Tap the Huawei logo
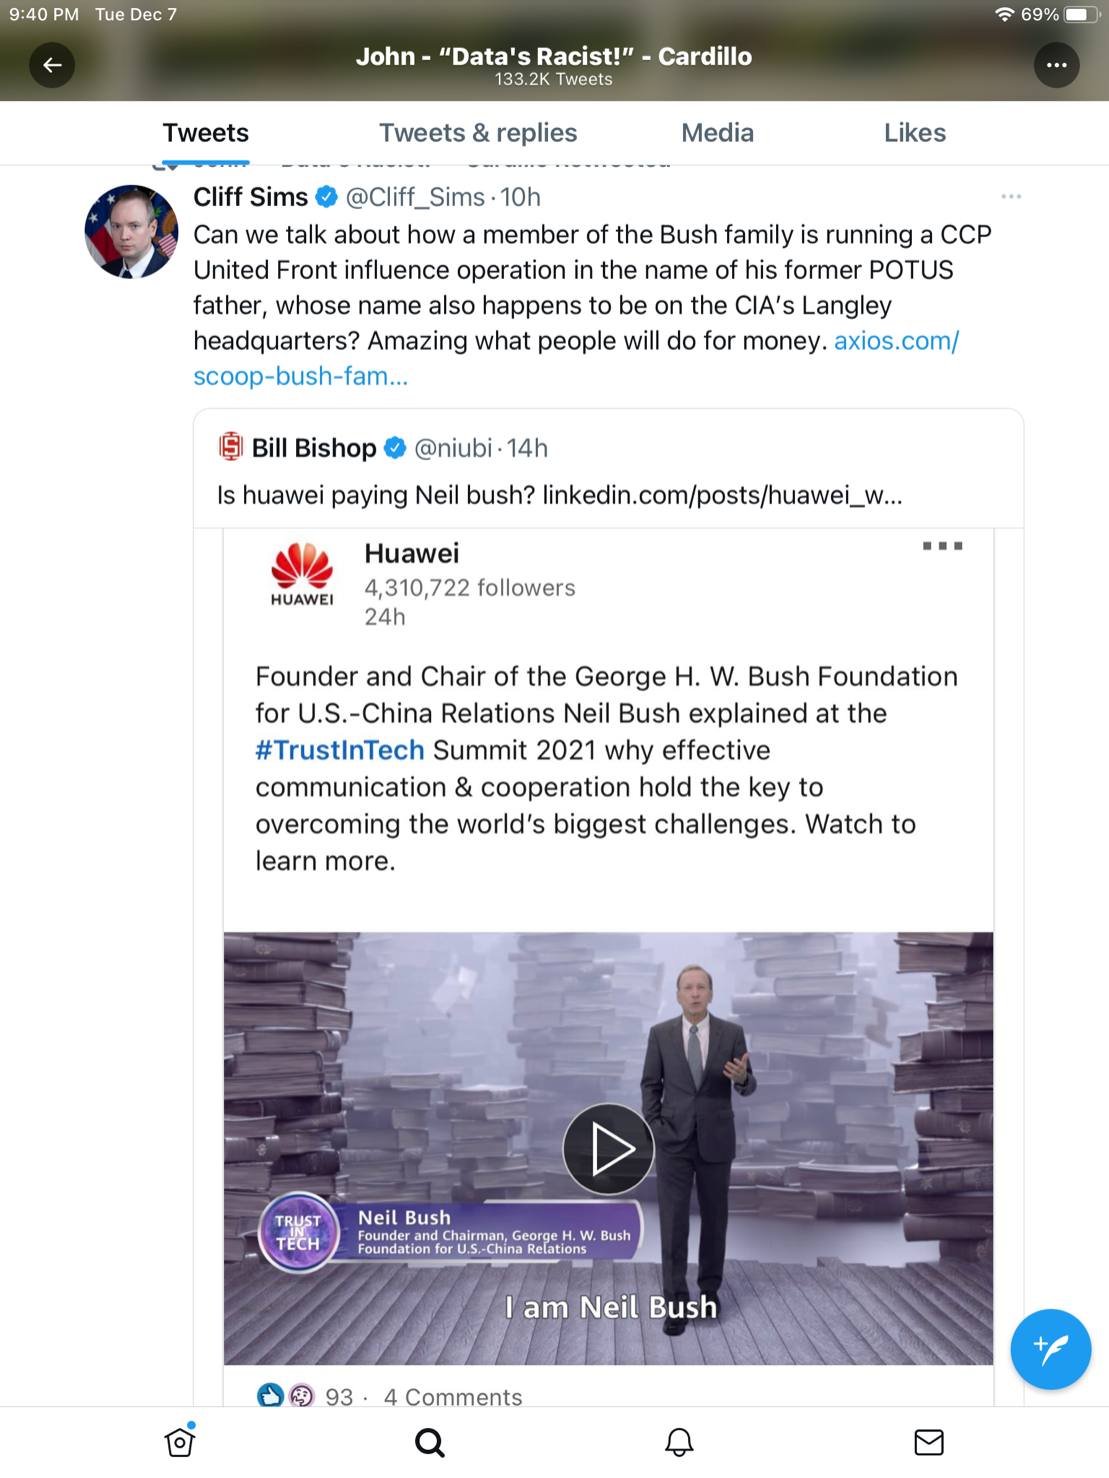This screenshot has width=1109, height=1478. pos(302,575)
